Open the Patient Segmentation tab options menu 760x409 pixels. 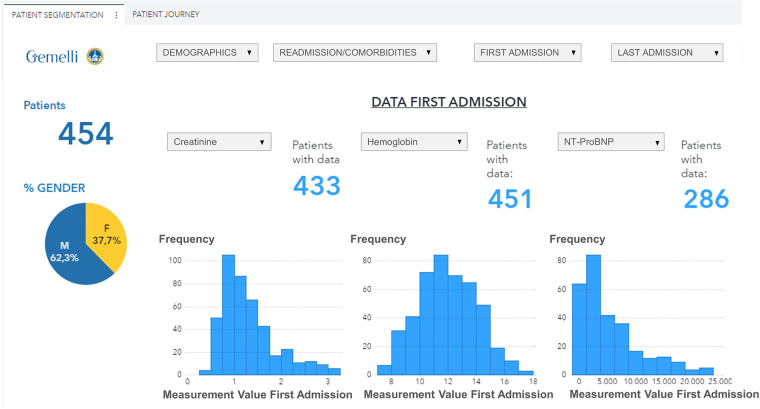coord(117,15)
